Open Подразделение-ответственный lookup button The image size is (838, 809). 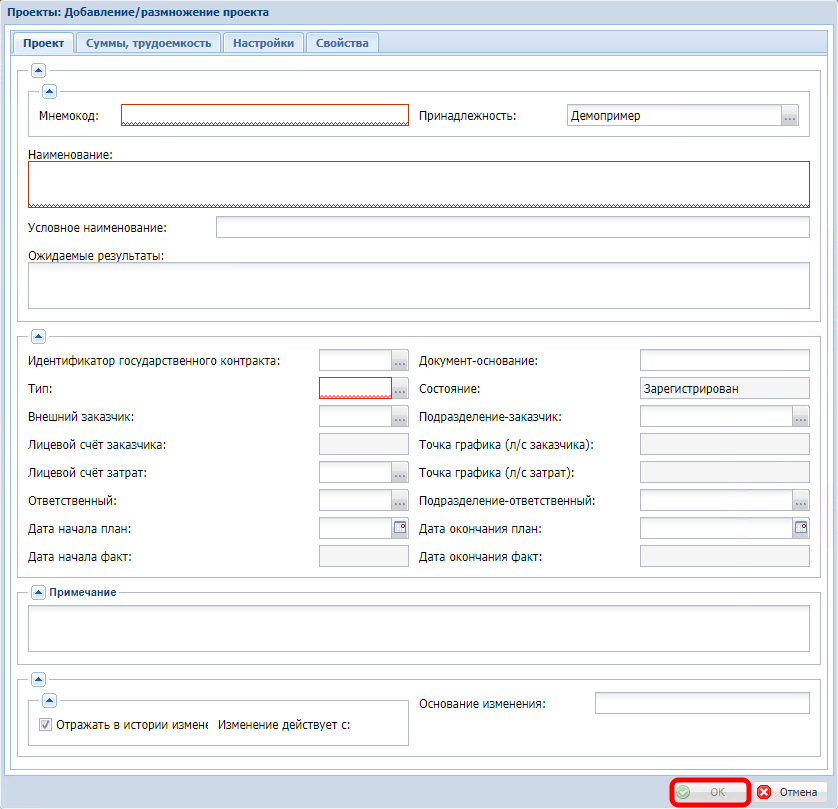click(800, 500)
